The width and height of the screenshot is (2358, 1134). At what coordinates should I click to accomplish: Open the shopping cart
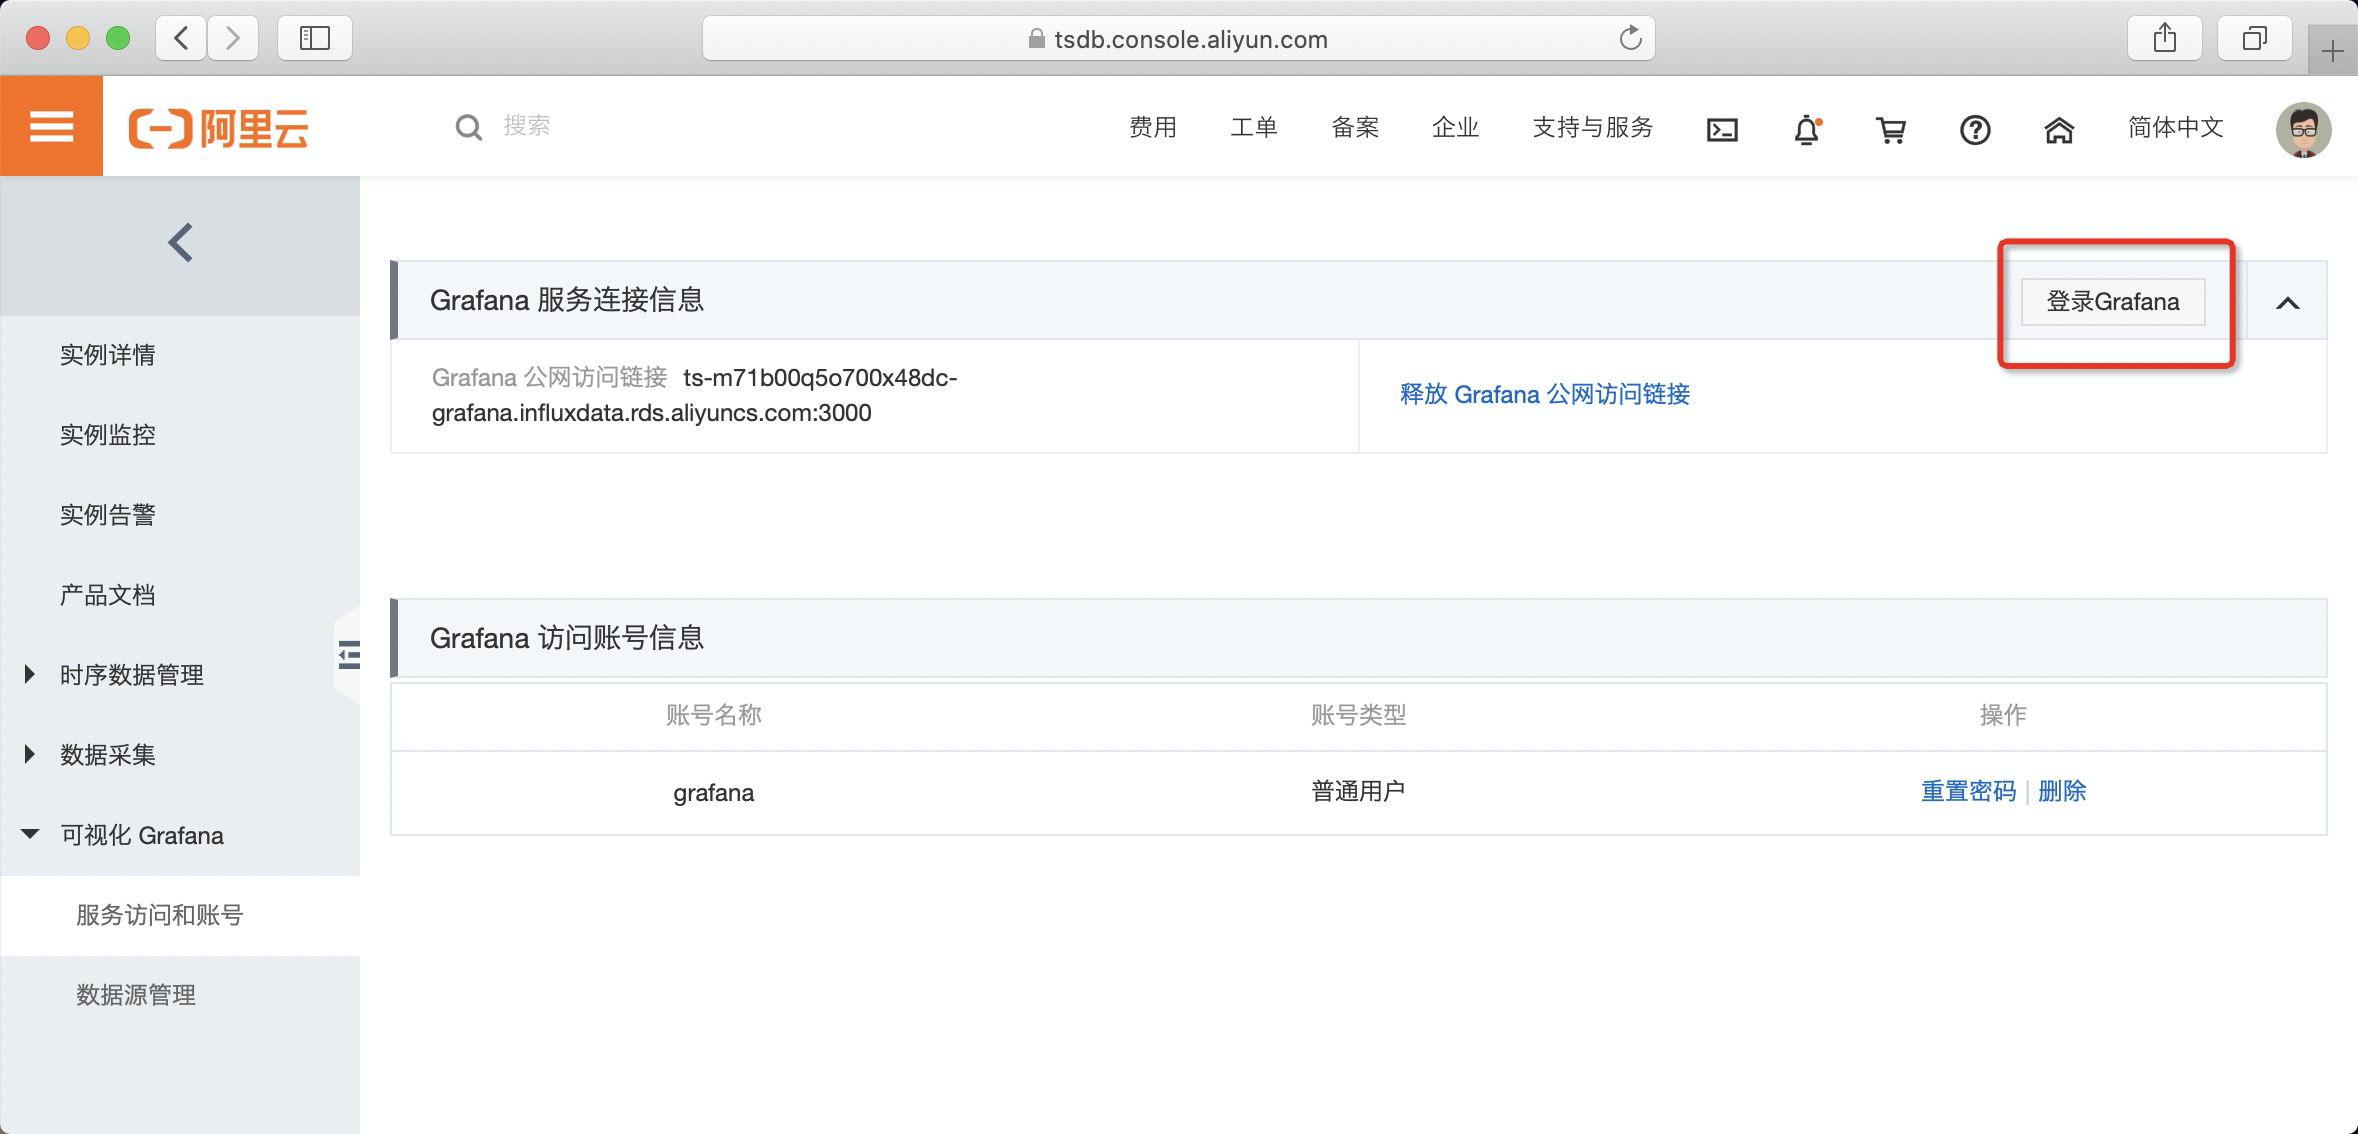1890,129
